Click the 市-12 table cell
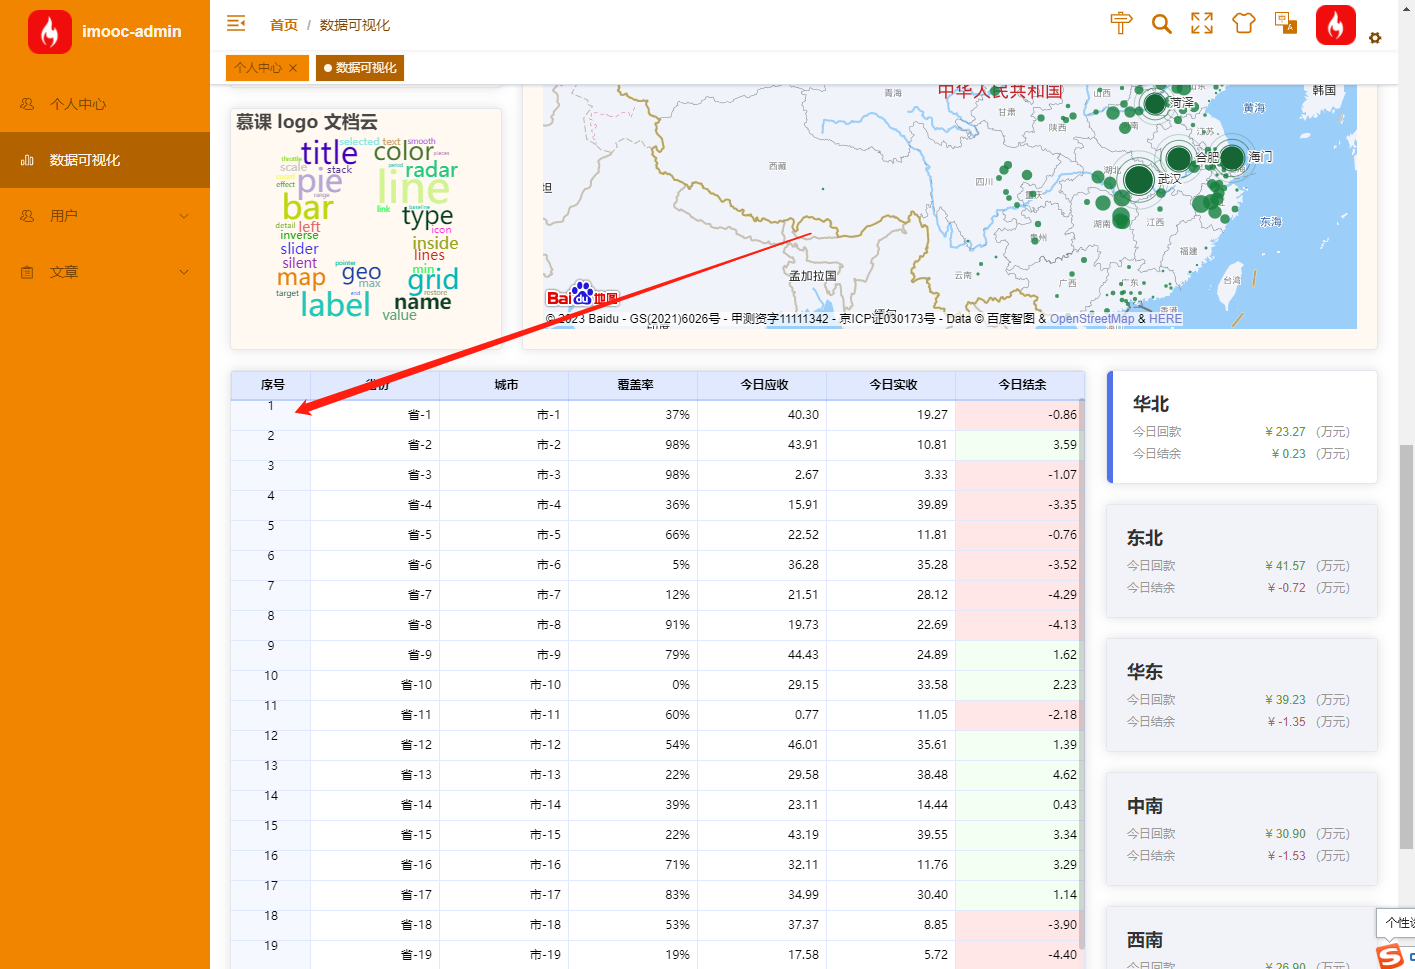 [x=505, y=745]
